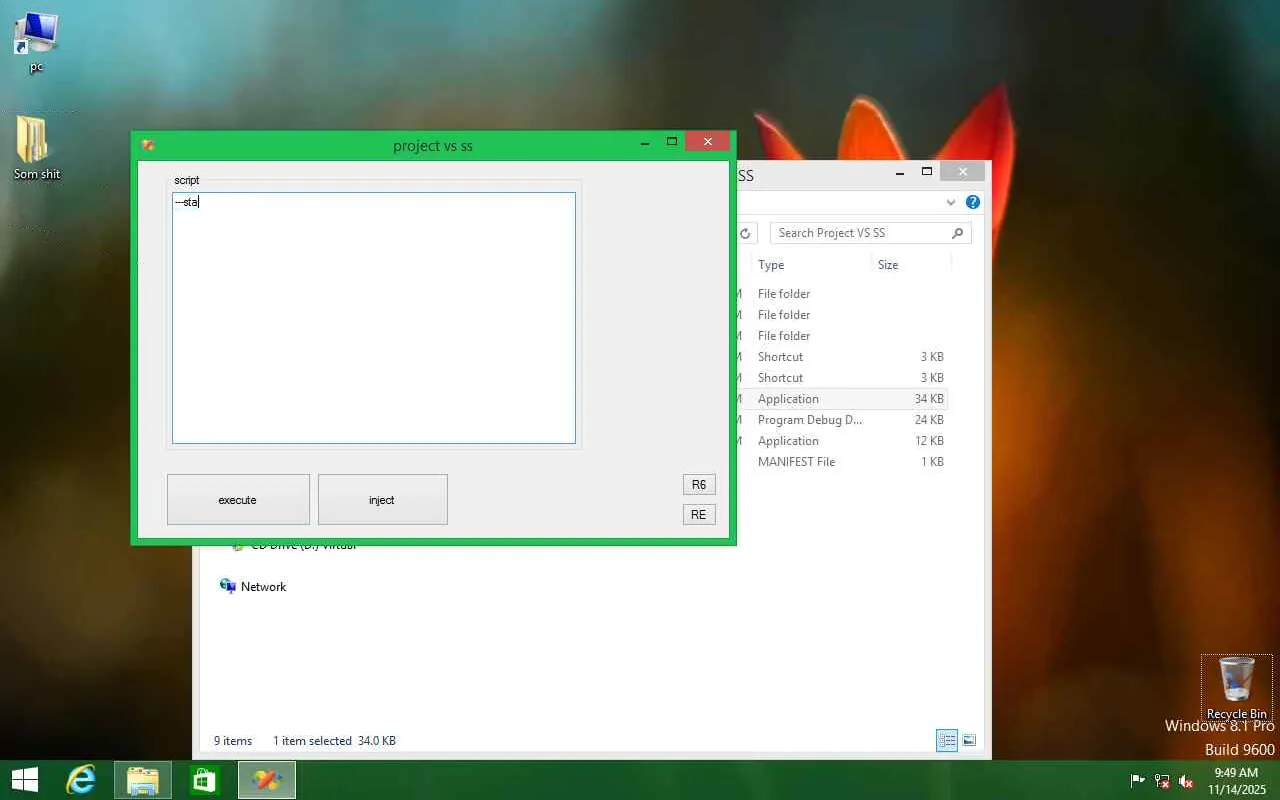
Task: Open the Windows Store taskbar icon
Action: (205, 780)
